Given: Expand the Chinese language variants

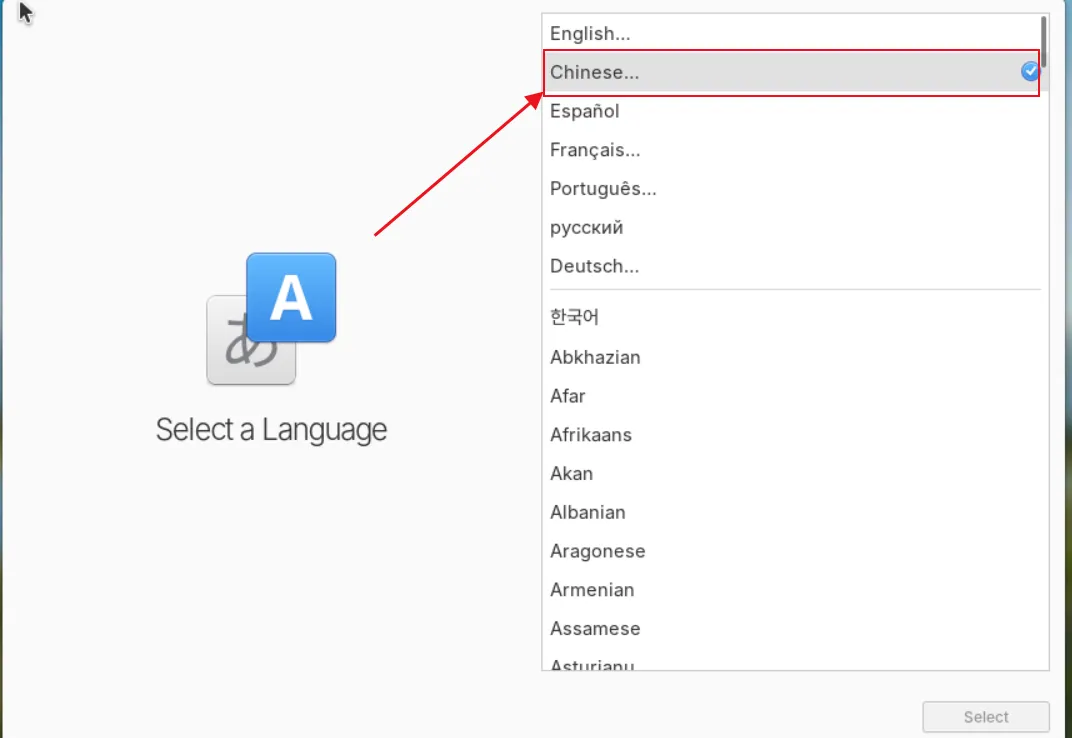Looking at the screenshot, I should (x=594, y=72).
